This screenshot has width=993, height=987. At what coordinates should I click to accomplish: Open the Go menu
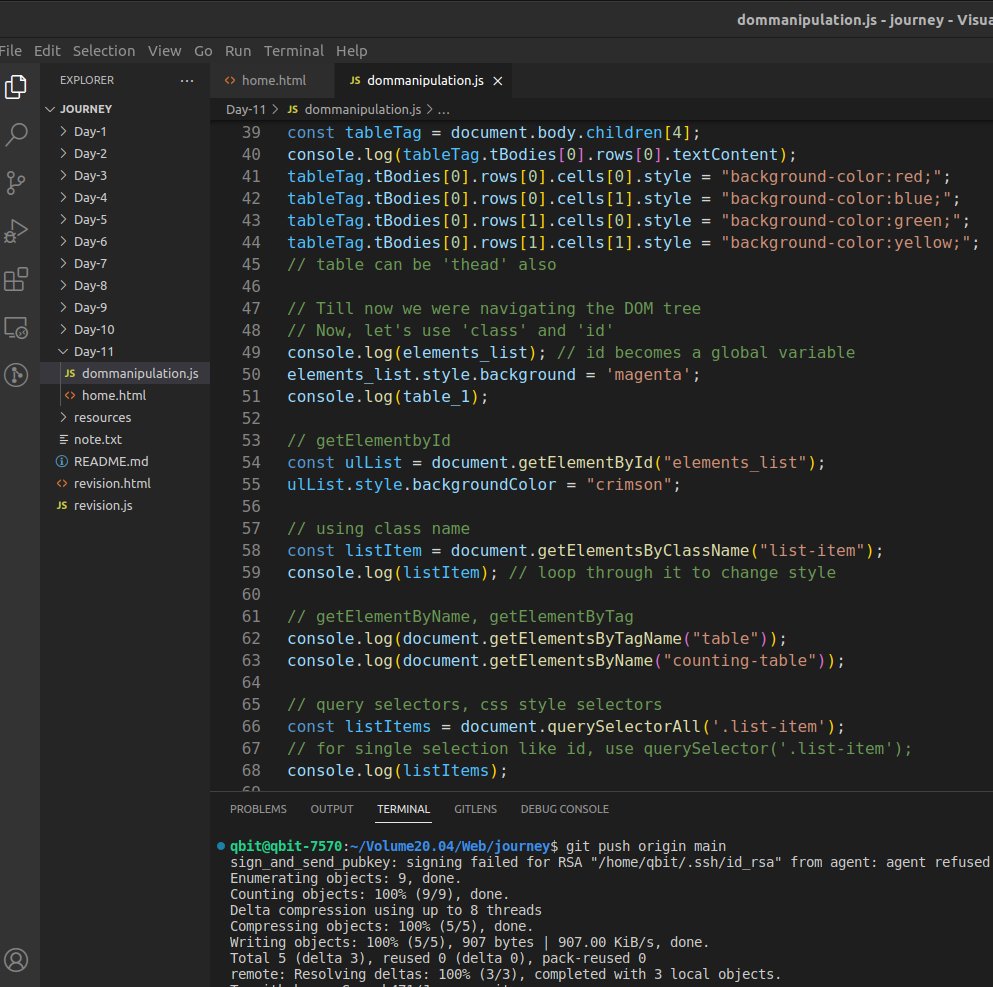coord(203,51)
